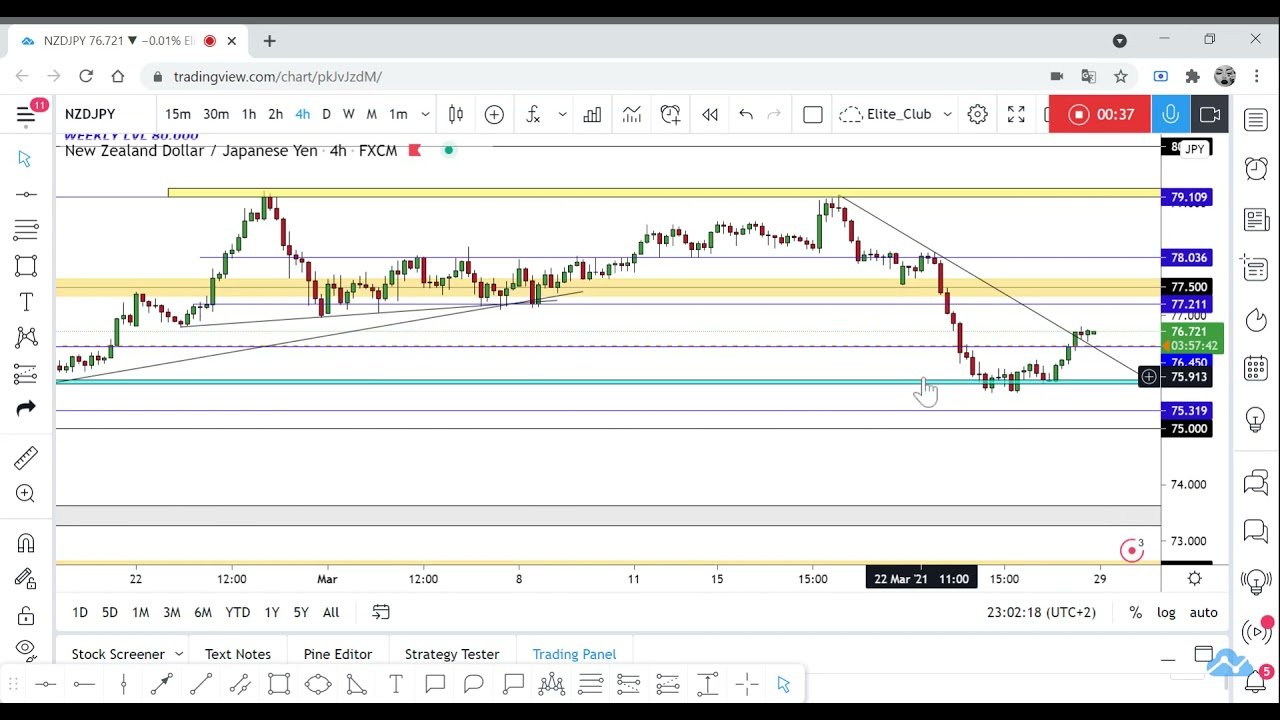This screenshot has width=1280, height=720.
Task: Open the notifications bell in right sidebar
Action: click(x=1256, y=681)
